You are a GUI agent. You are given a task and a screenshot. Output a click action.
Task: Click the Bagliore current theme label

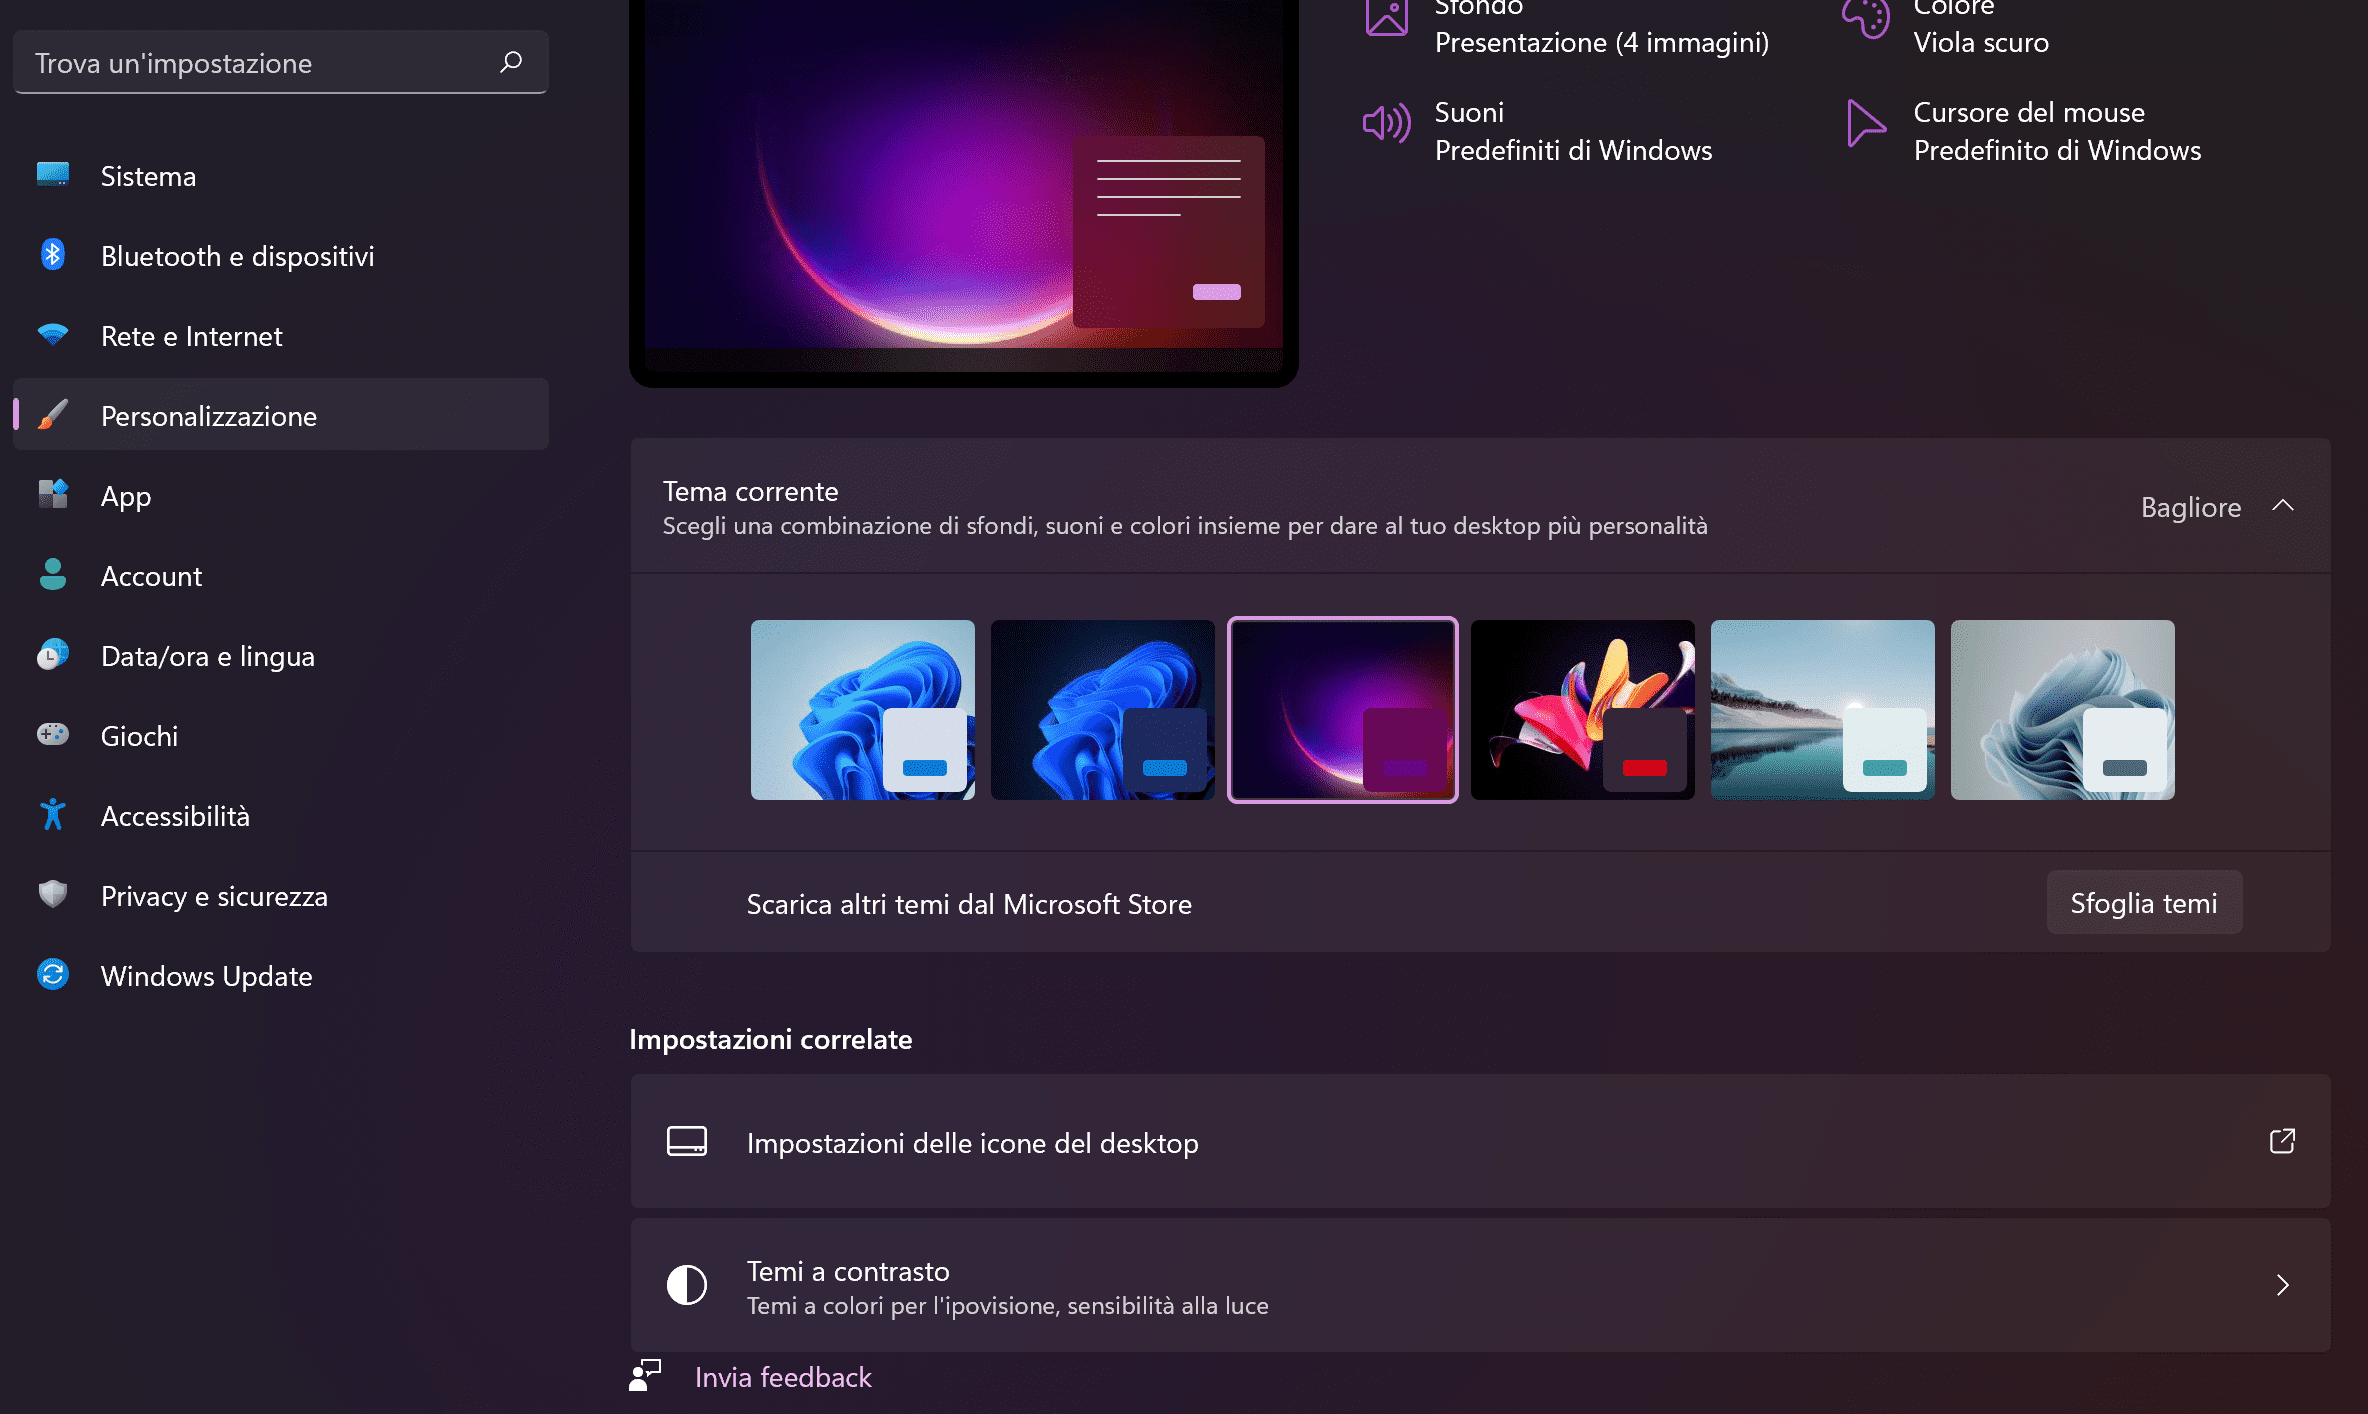[2191, 507]
